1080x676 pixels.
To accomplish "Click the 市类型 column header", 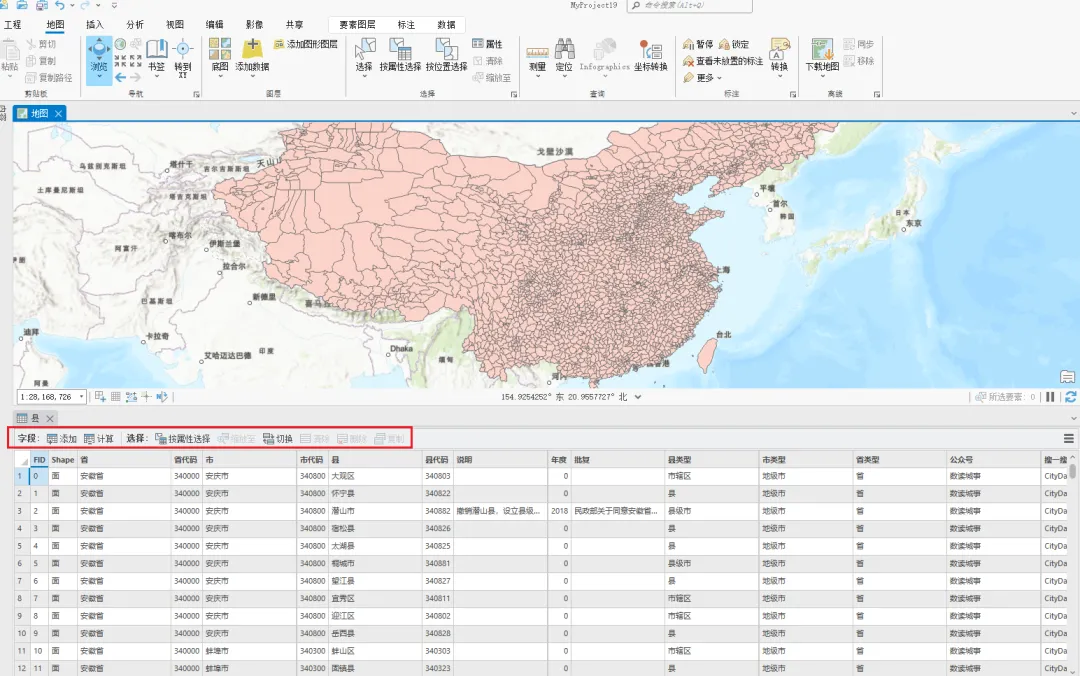I will pyautogui.click(x=806, y=460).
